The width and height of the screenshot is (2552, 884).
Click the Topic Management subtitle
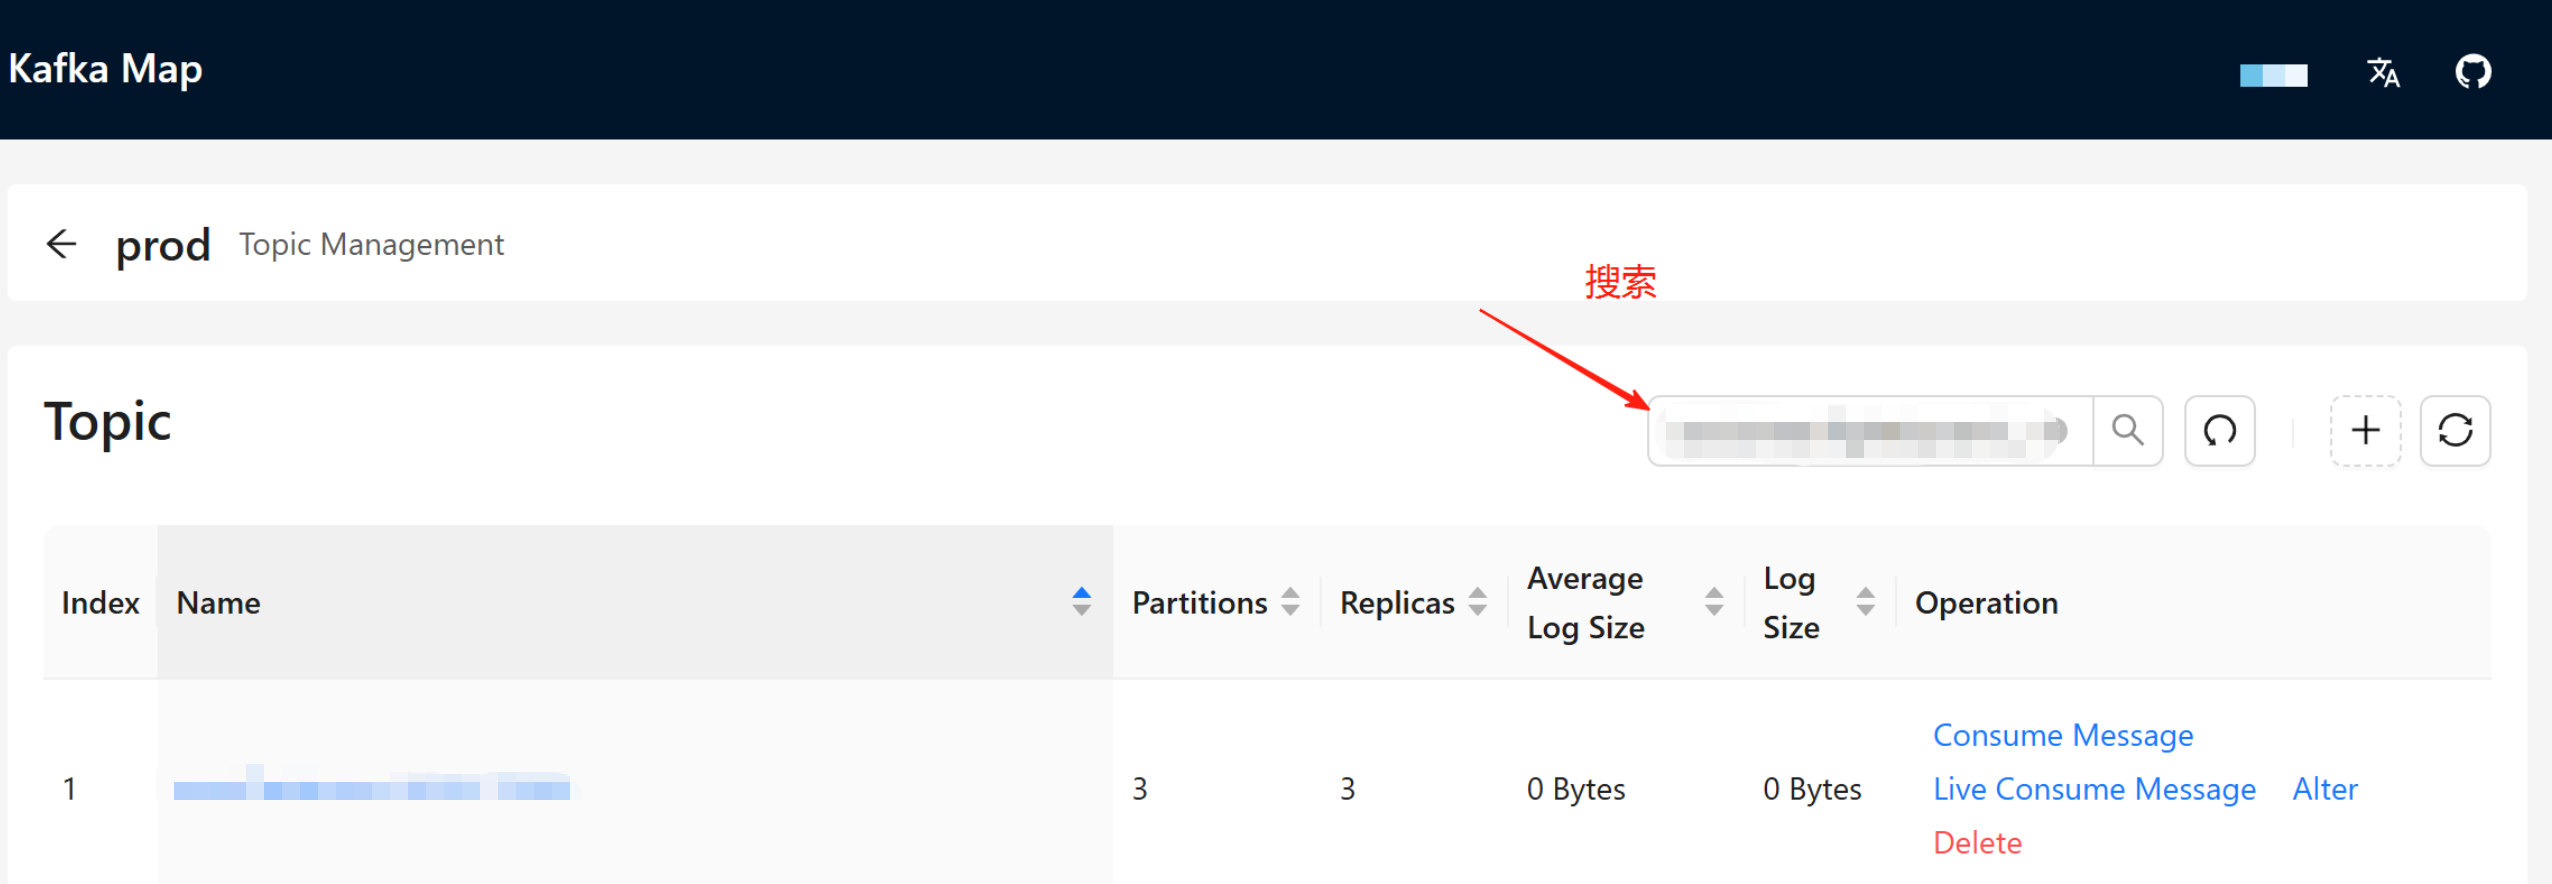pyautogui.click(x=371, y=244)
